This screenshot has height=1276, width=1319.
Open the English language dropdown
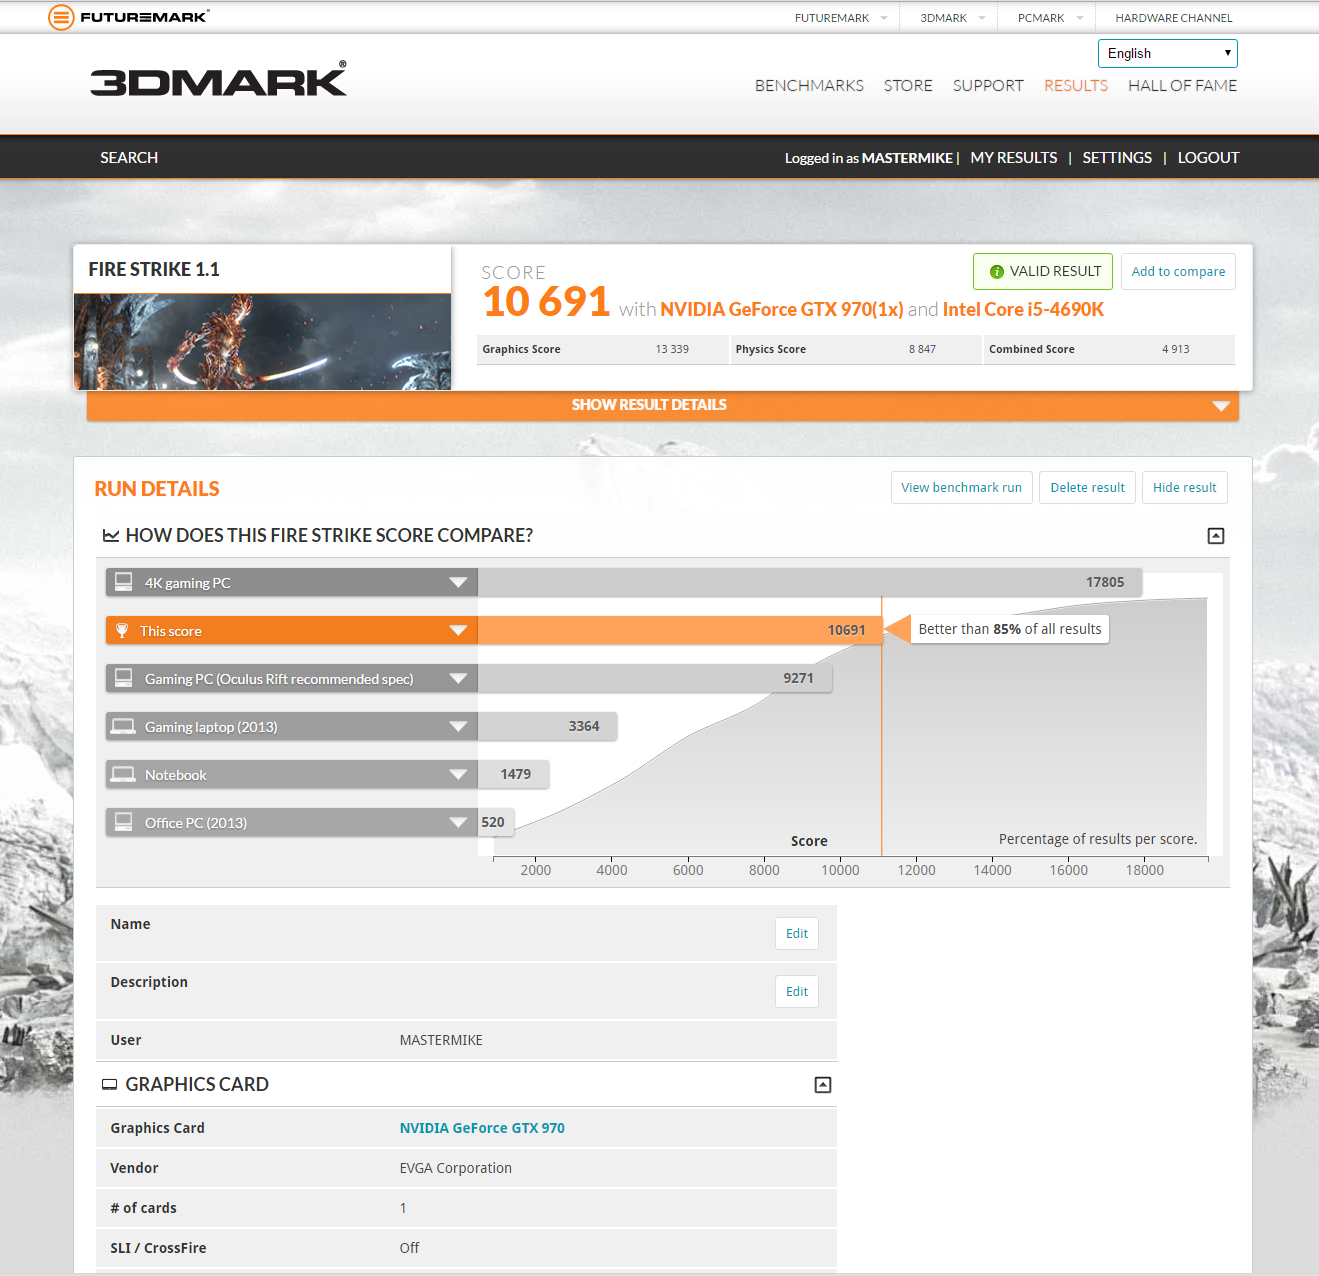point(1168,53)
